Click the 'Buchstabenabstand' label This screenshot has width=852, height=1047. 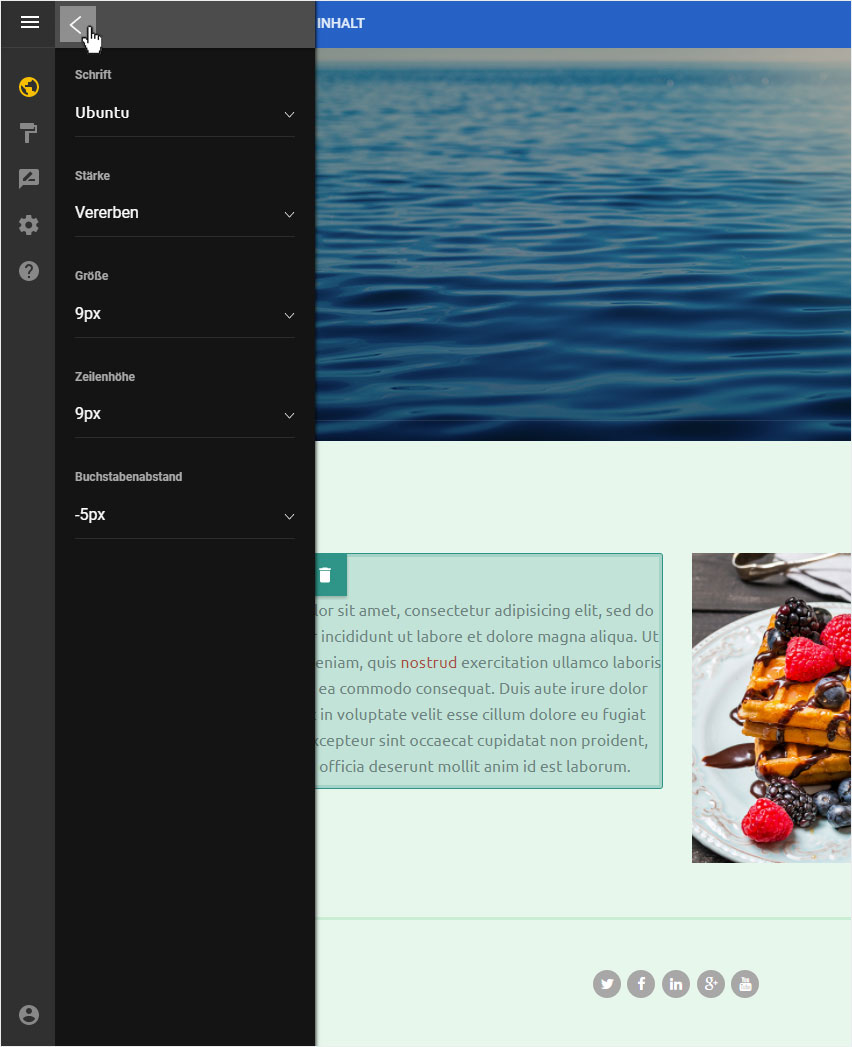128,477
